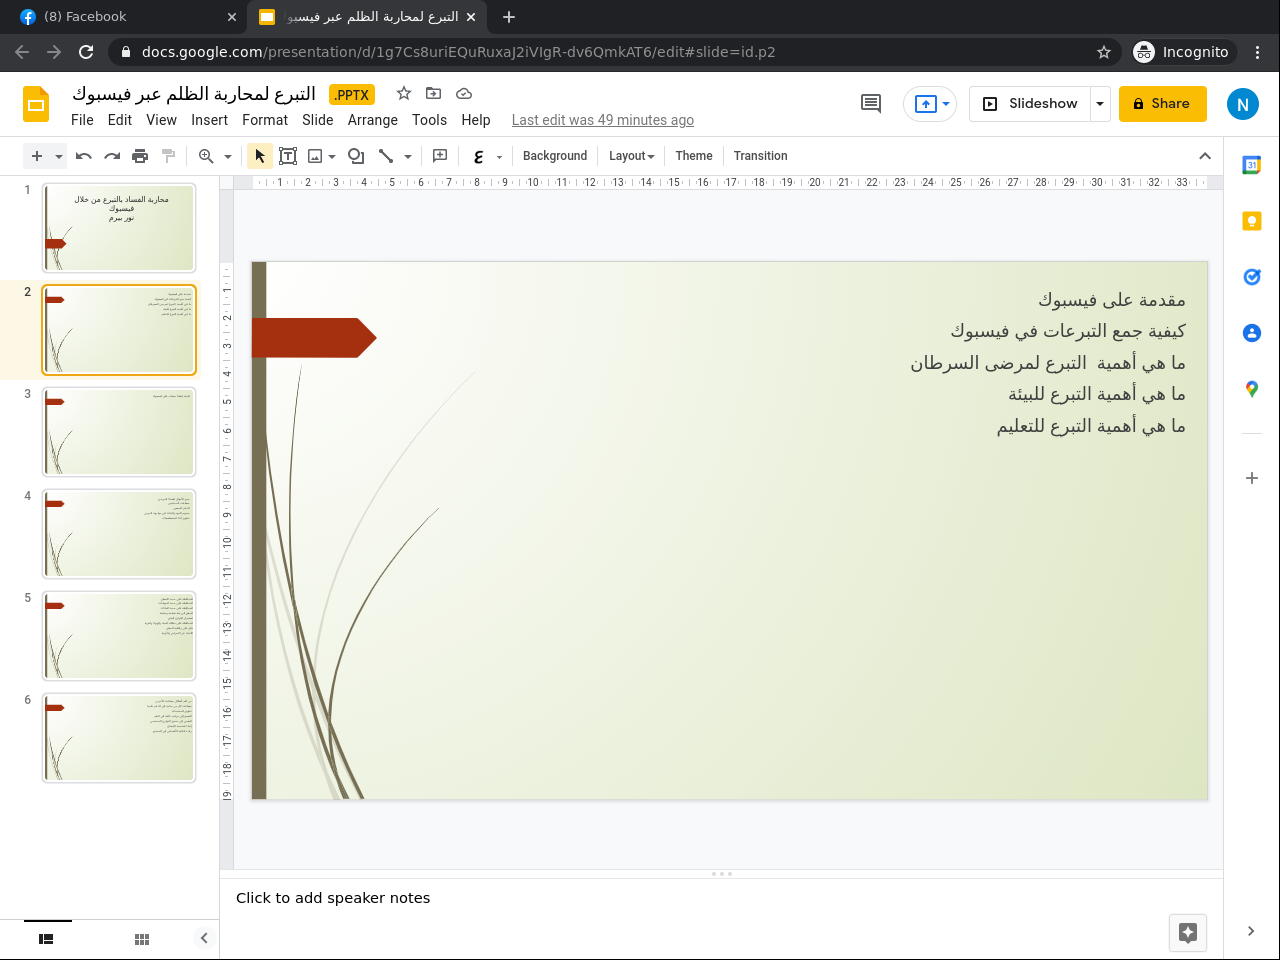The width and height of the screenshot is (1280, 960).
Task: Open the Arrange menu
Action: click(x=373, y=120)
